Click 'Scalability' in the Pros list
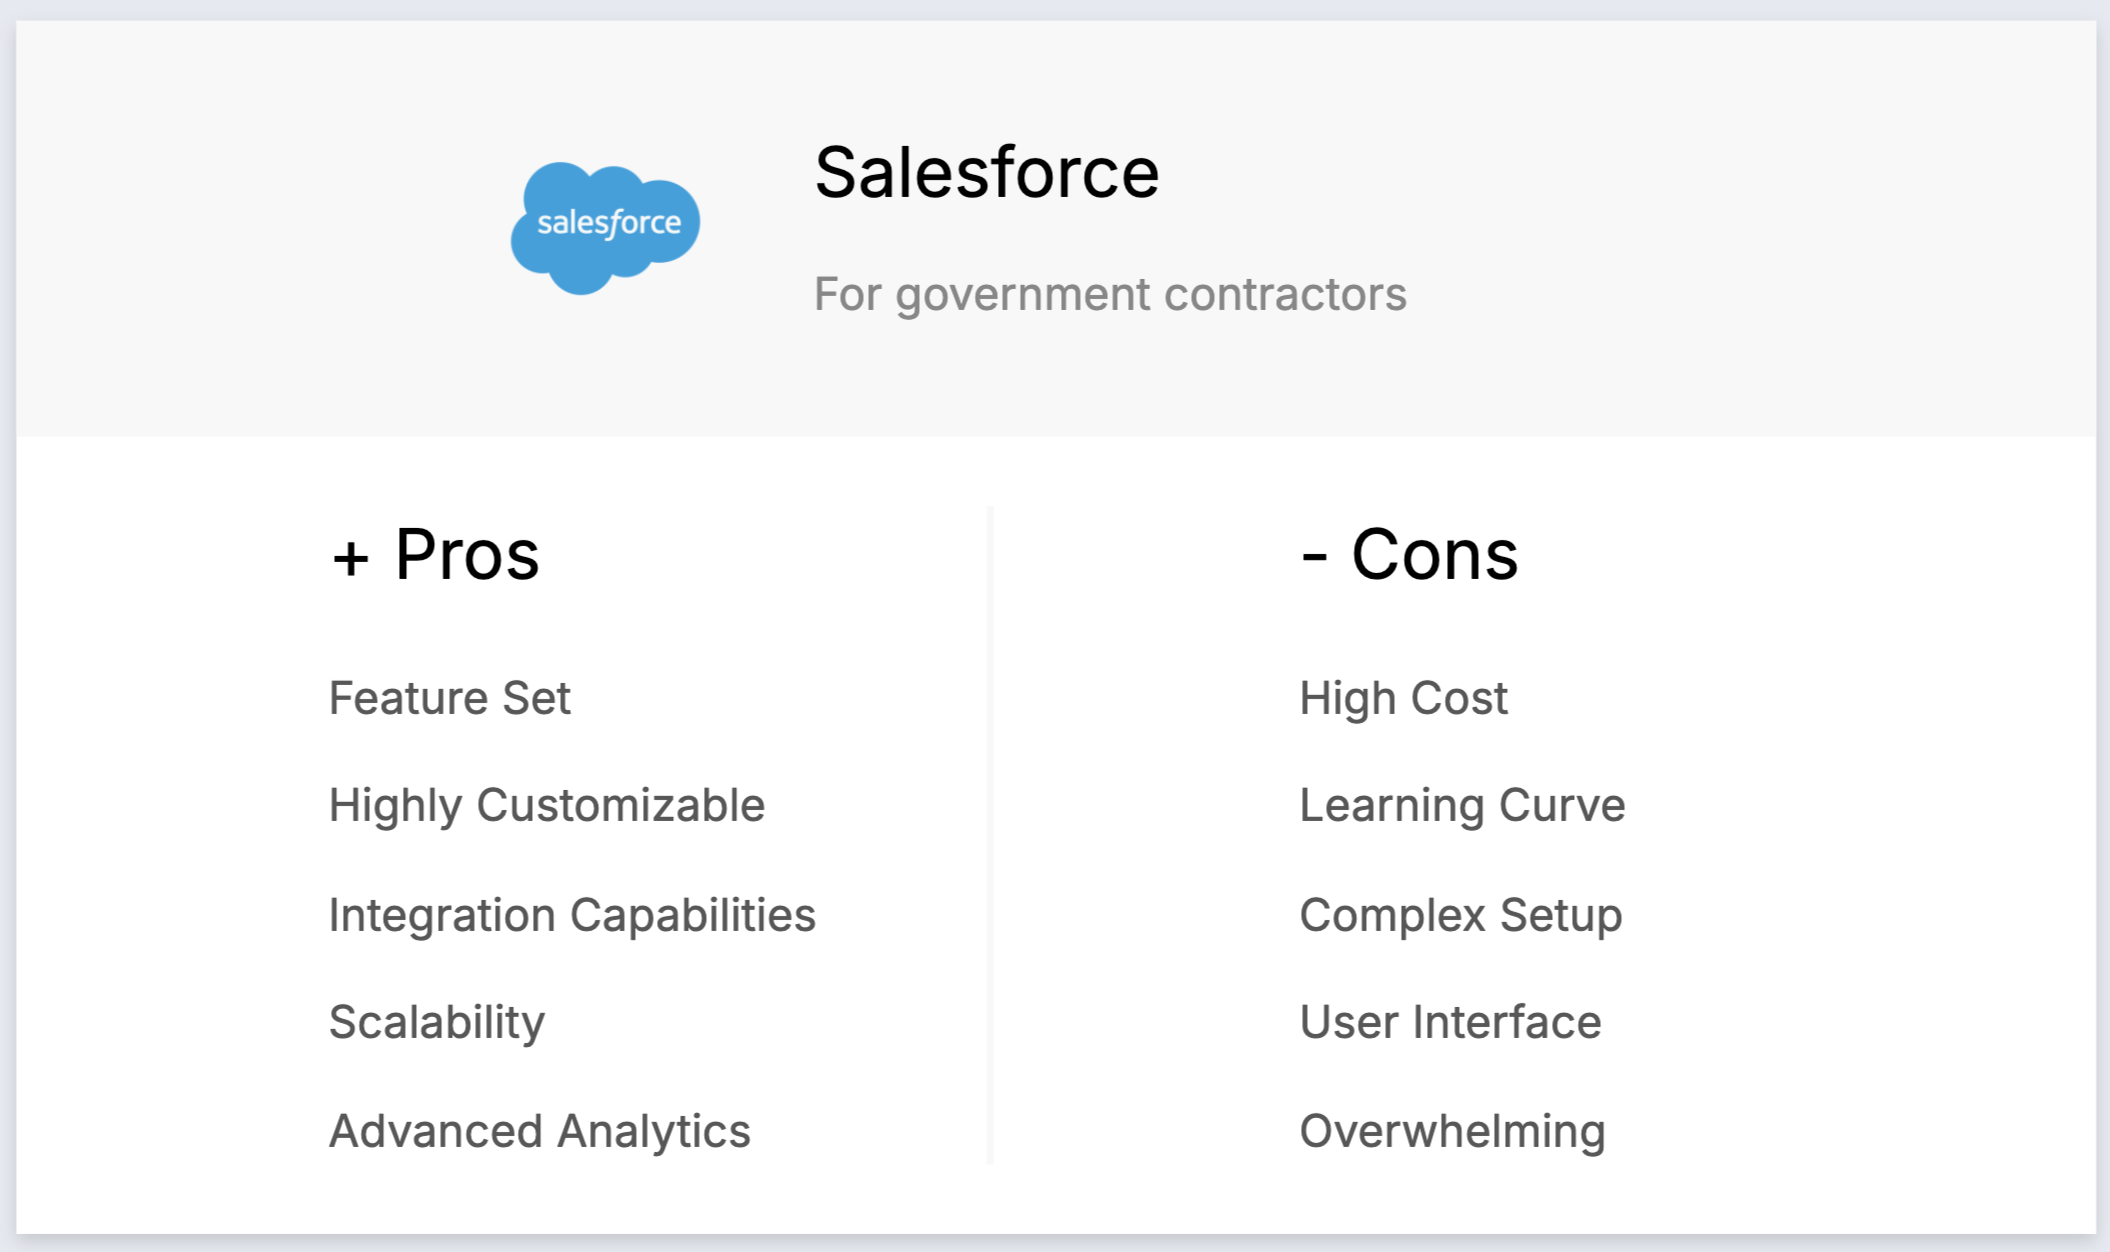Viewport: 2110px width, 1252px height. 437,1022
